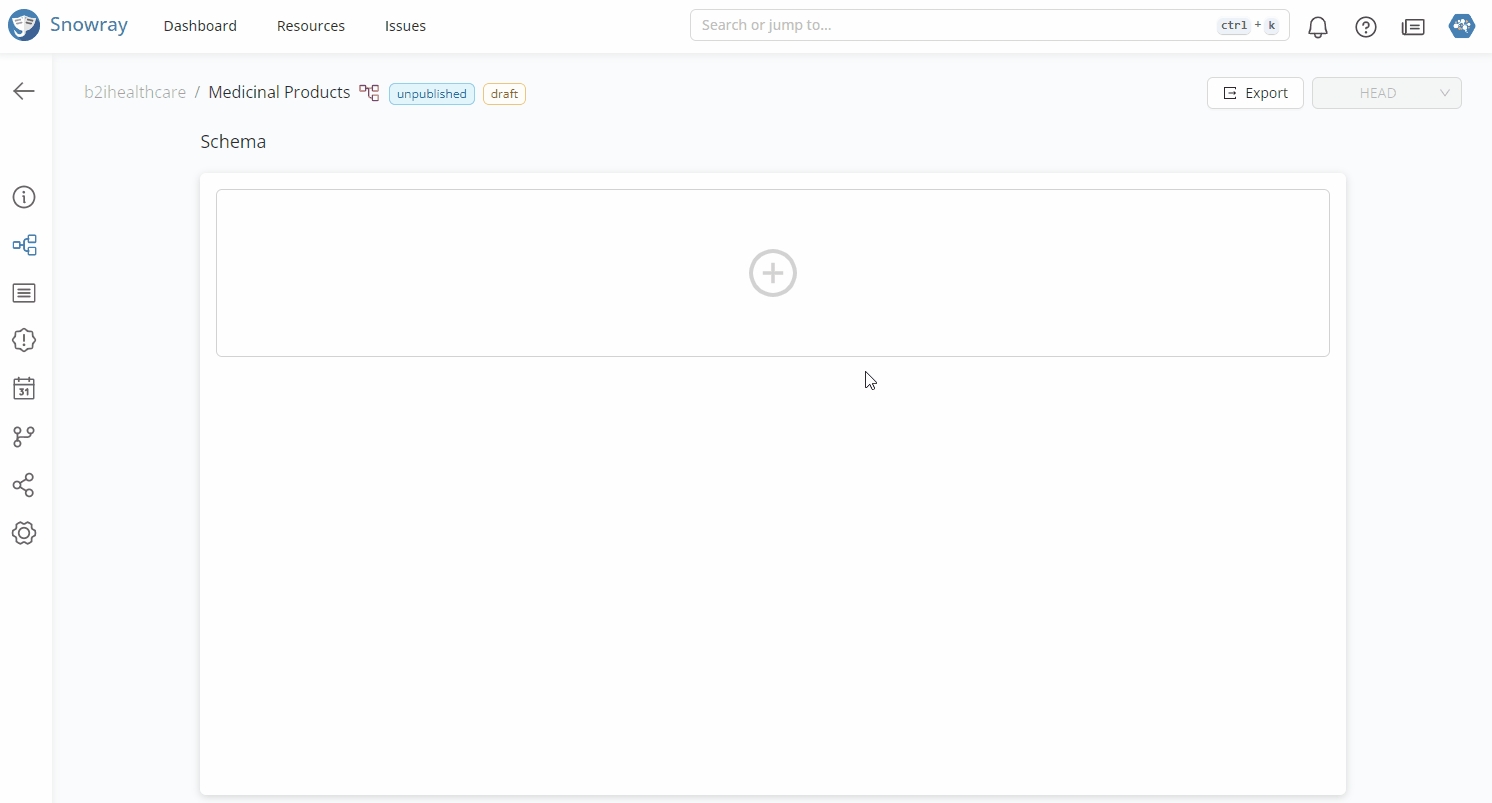Click the Export button
Image resolution: width=1492 pixels, height=803 pixels.
point(1255,93)
